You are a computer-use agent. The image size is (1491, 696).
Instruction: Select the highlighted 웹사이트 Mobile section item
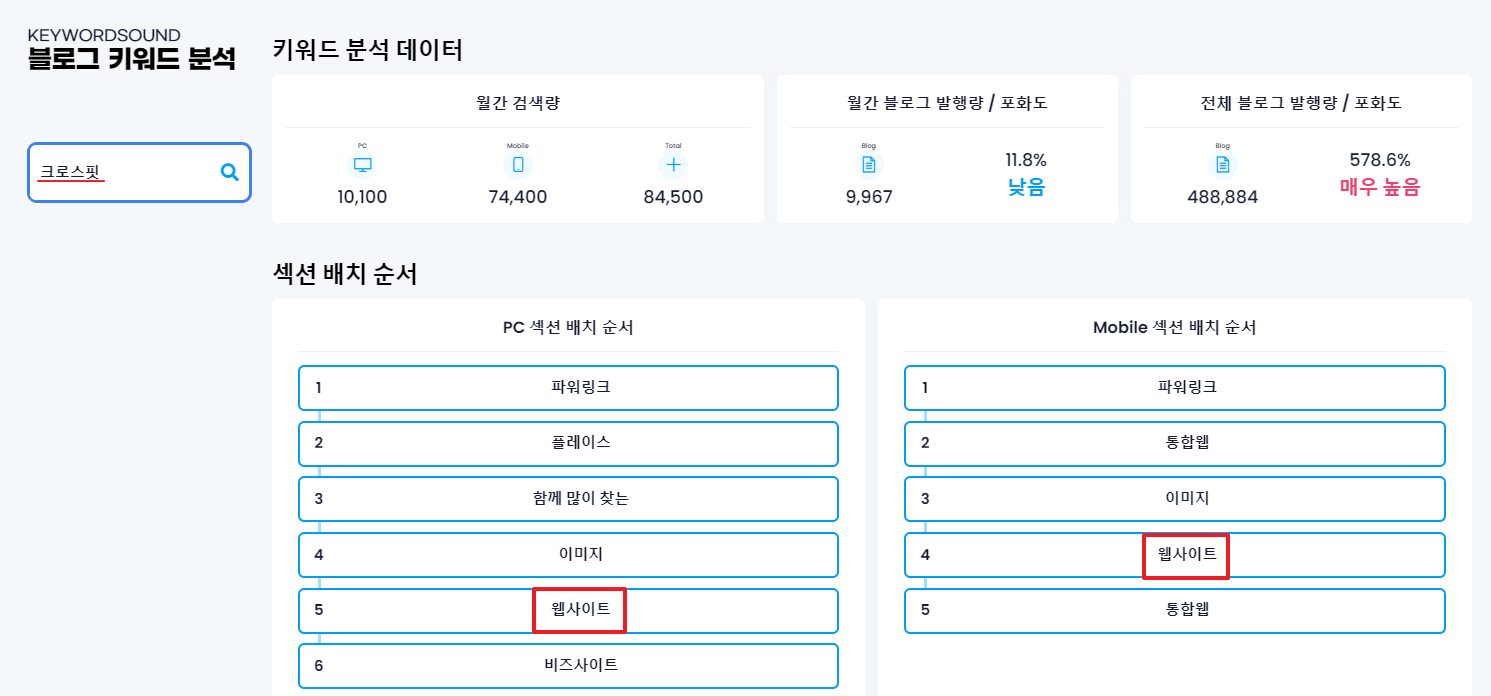[x=1185, y=554]
